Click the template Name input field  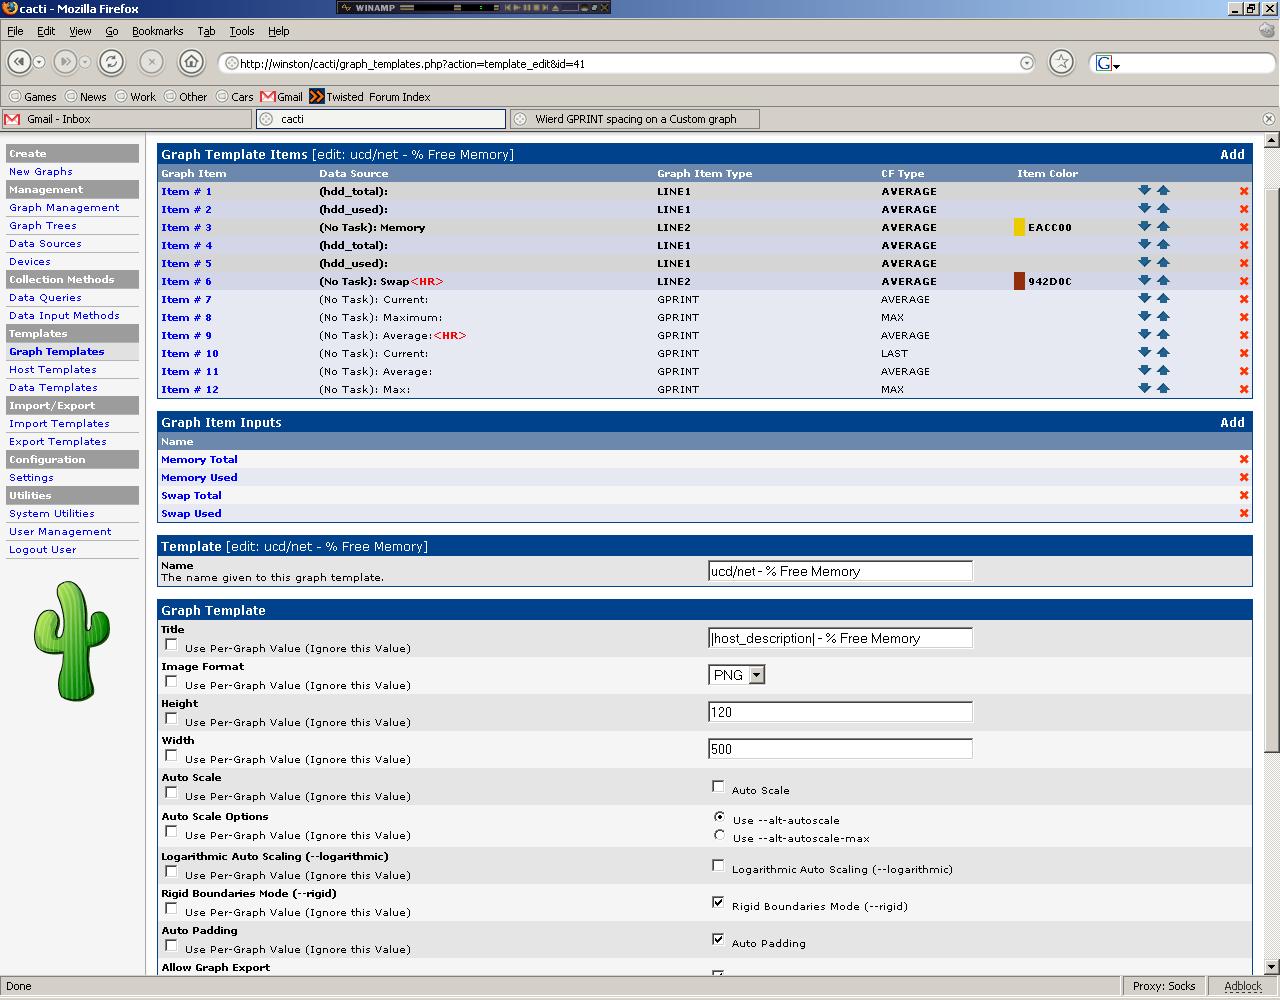[x=840, y=571]
